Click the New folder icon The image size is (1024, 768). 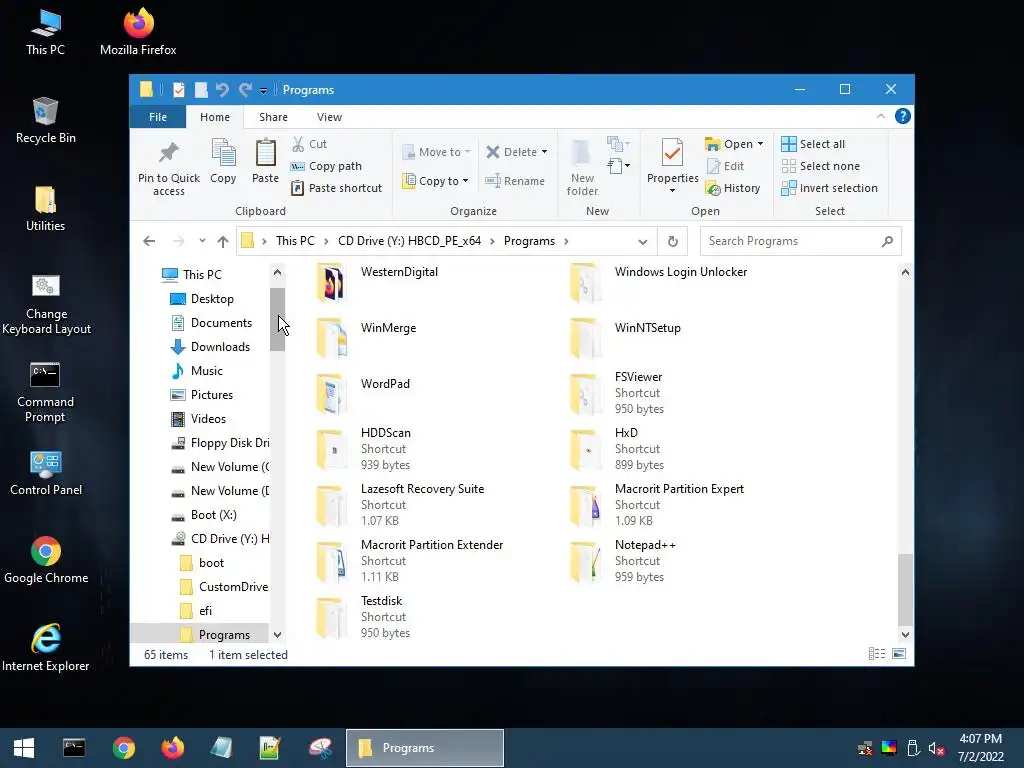[x=582, y=167]
